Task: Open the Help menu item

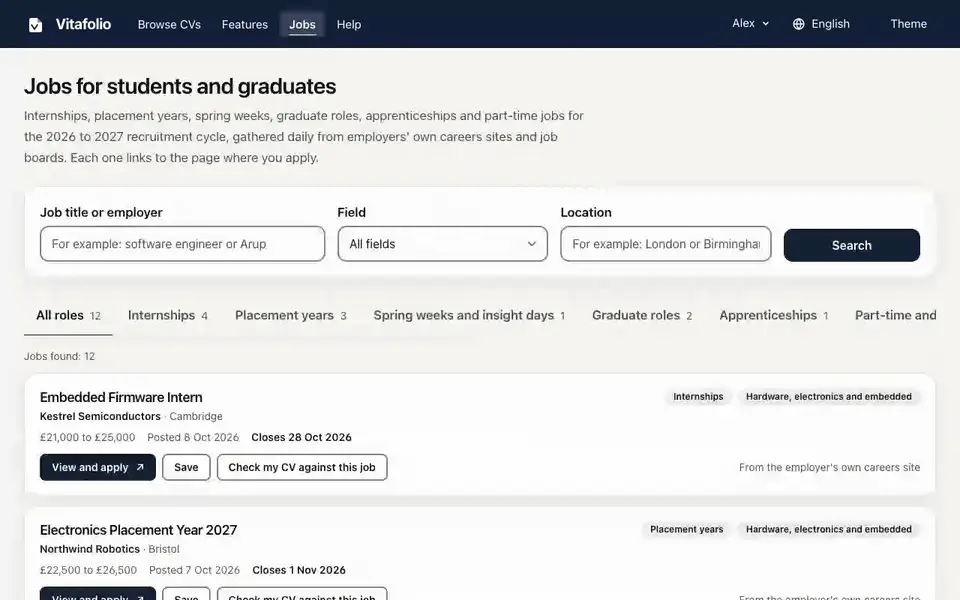Action: click(x=348, y=24)
